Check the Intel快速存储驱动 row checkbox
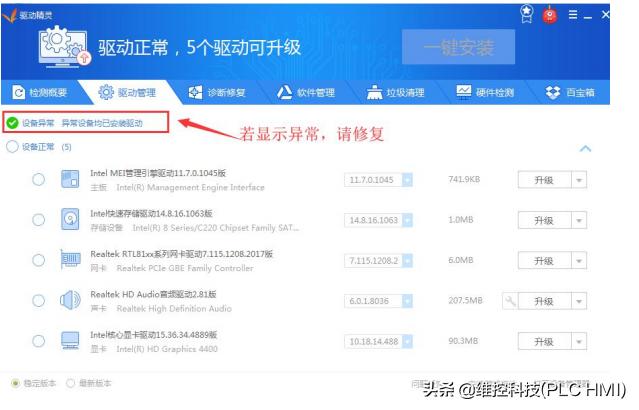 point(39,220)
